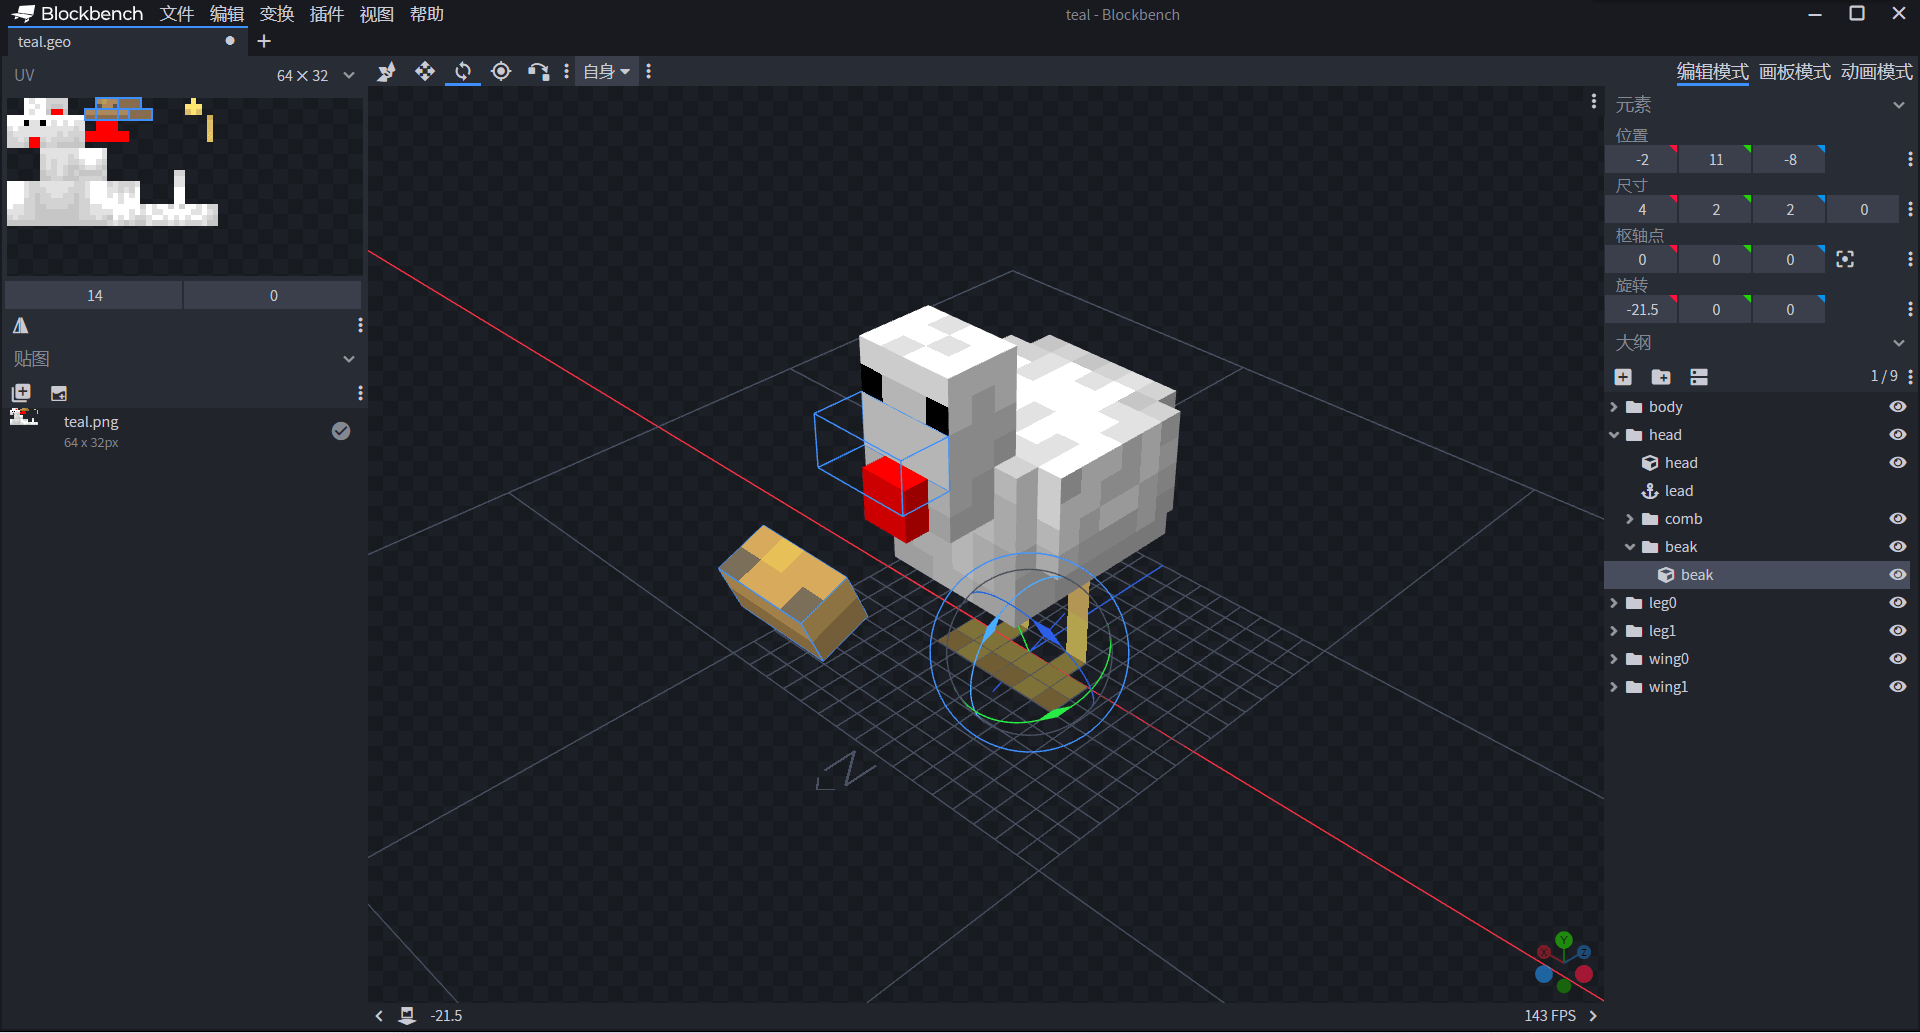Open the 插件 menu
The image size is (1920, 1033).
pos(327,14)
